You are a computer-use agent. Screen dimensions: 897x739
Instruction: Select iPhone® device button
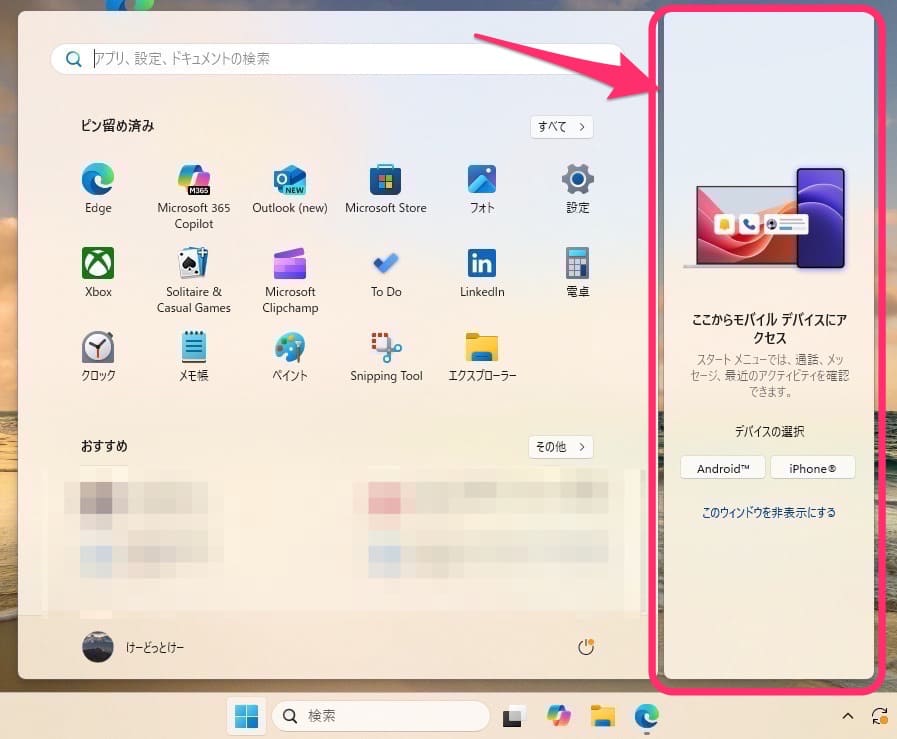[812, 468]
